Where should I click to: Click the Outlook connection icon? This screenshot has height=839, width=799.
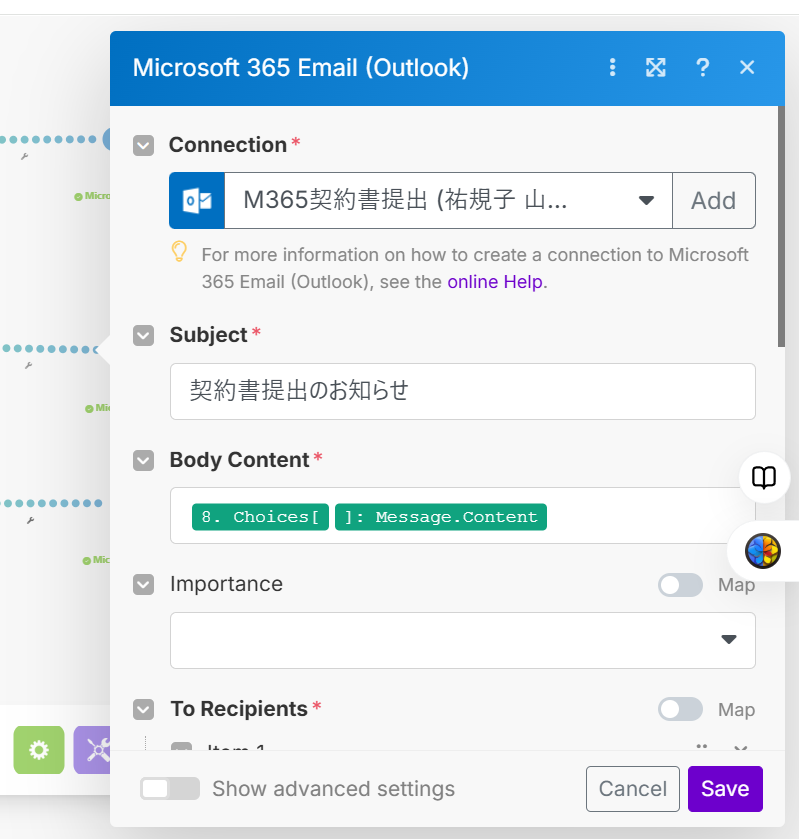click(x=197, y=201)
